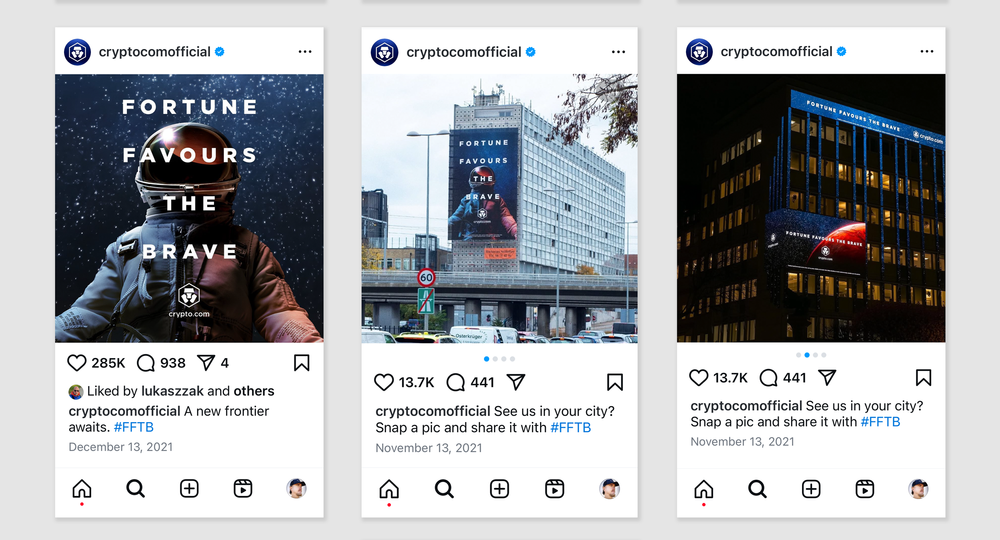Tap Search icon below the December 13 post
The width and height of the screenshot is (1000, 540).
tap(135, 489)
